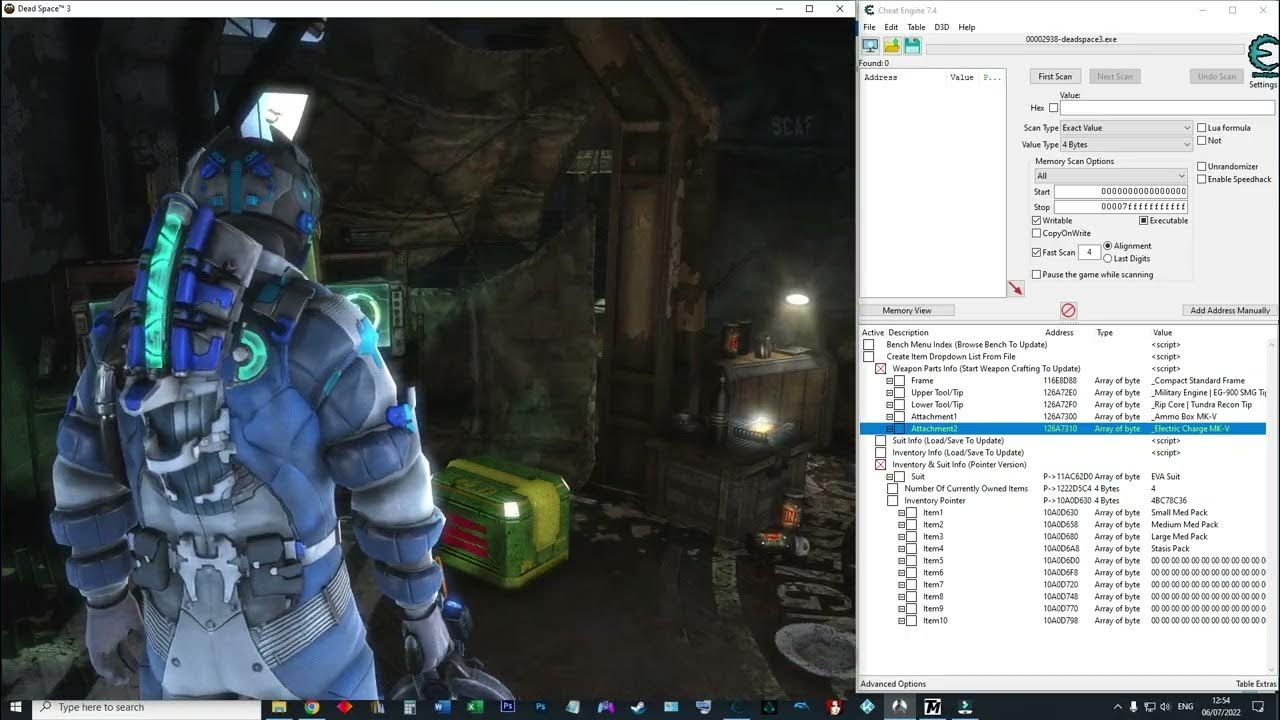
Task: Open Steam from the taskbar
Action: pyautogui.click(x=638, y=707)
